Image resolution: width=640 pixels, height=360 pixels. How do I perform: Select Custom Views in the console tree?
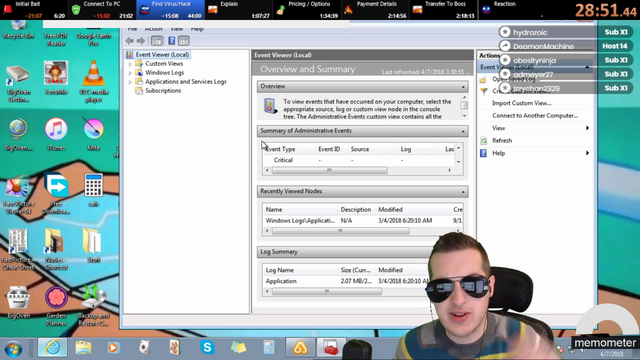pos(164,64)
